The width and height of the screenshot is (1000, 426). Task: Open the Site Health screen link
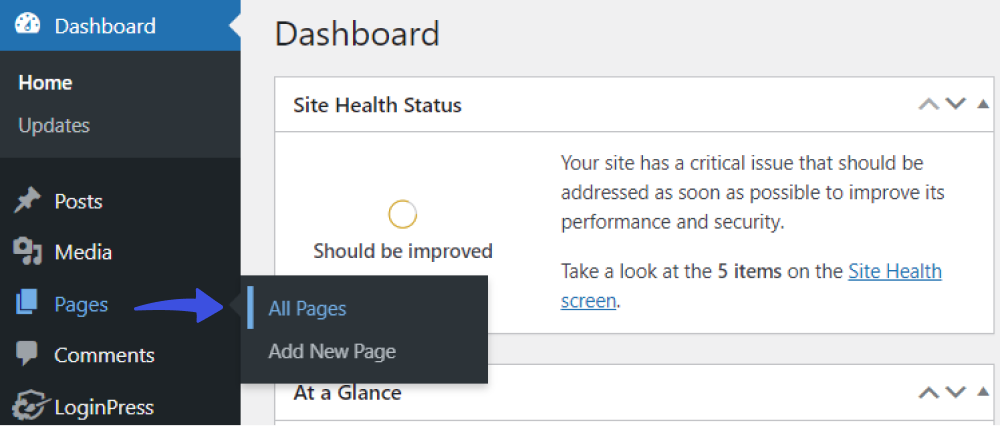(x=751, y=286)
